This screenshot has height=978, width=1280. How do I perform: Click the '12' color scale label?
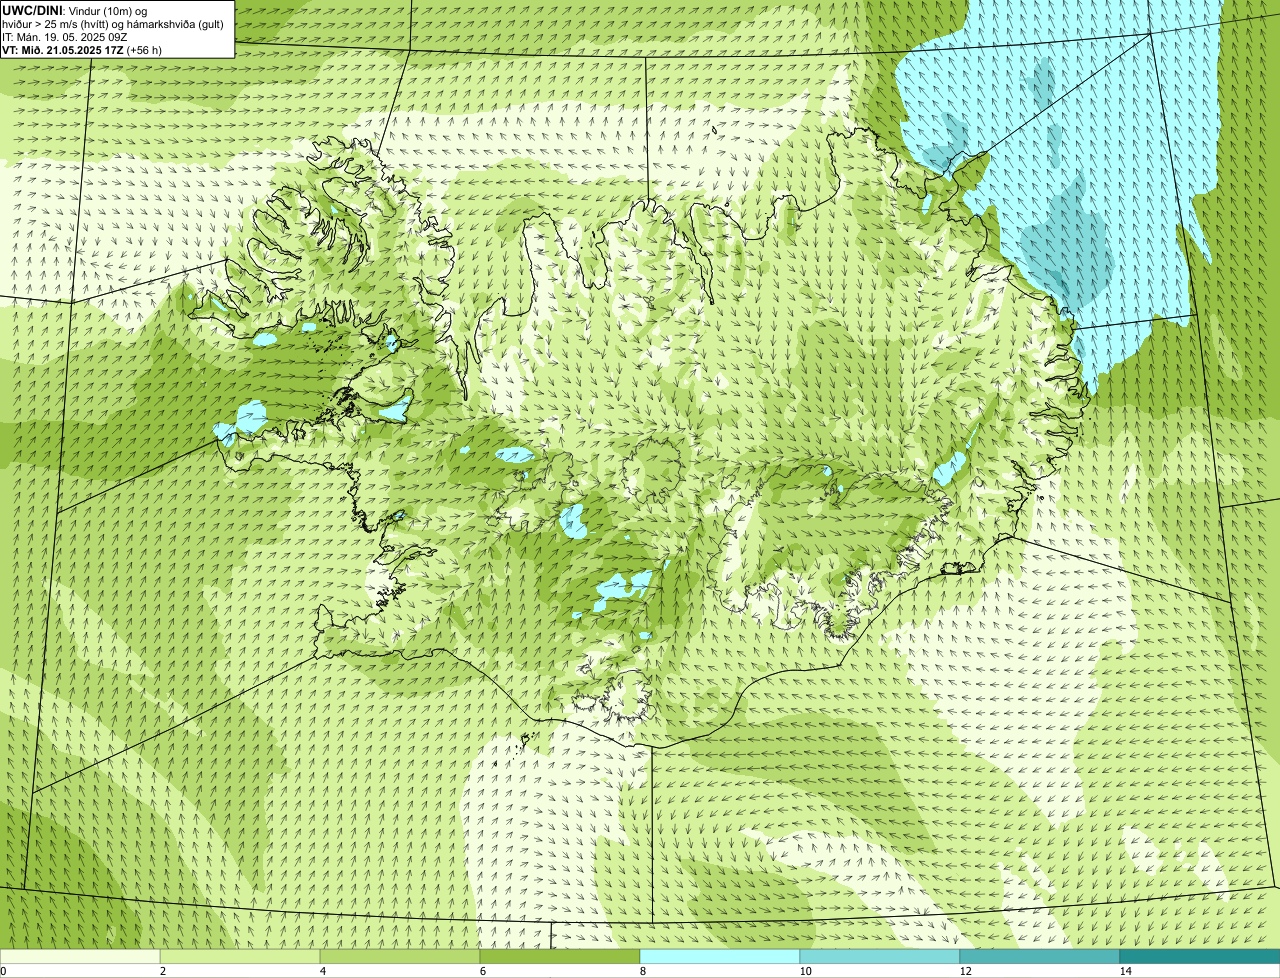click(965, 971)
